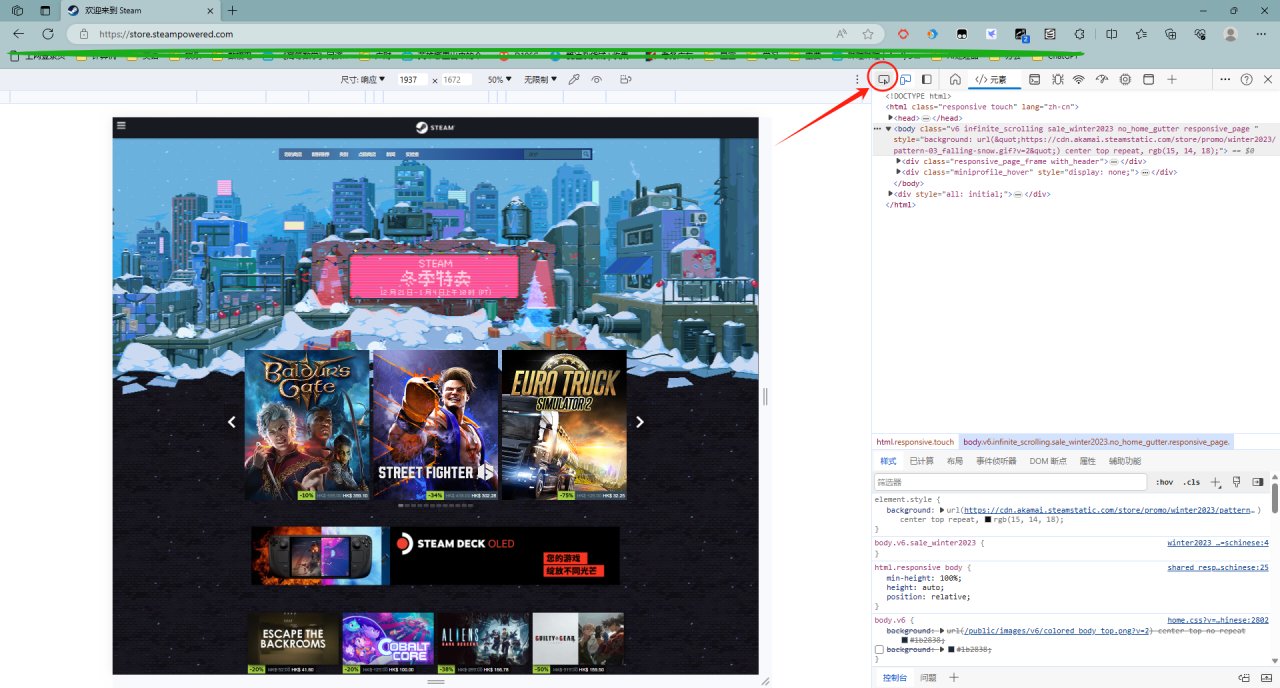
Task: Expand the head element node
Action: [x=891, y=118]
